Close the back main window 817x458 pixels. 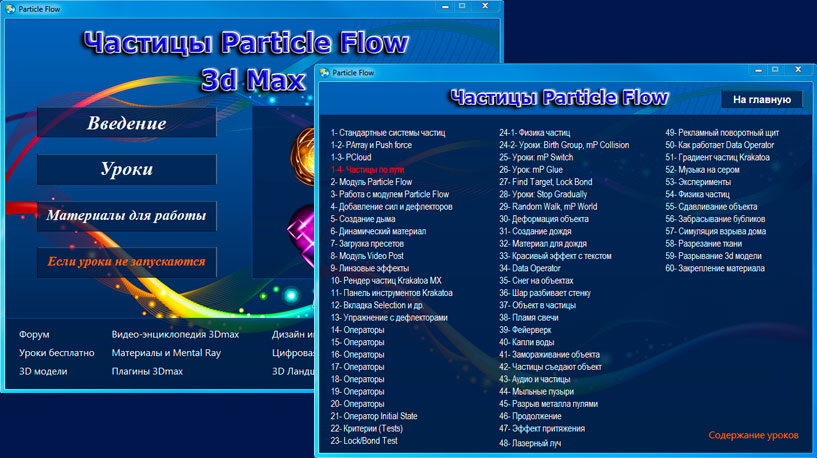[x=485, y=6]
